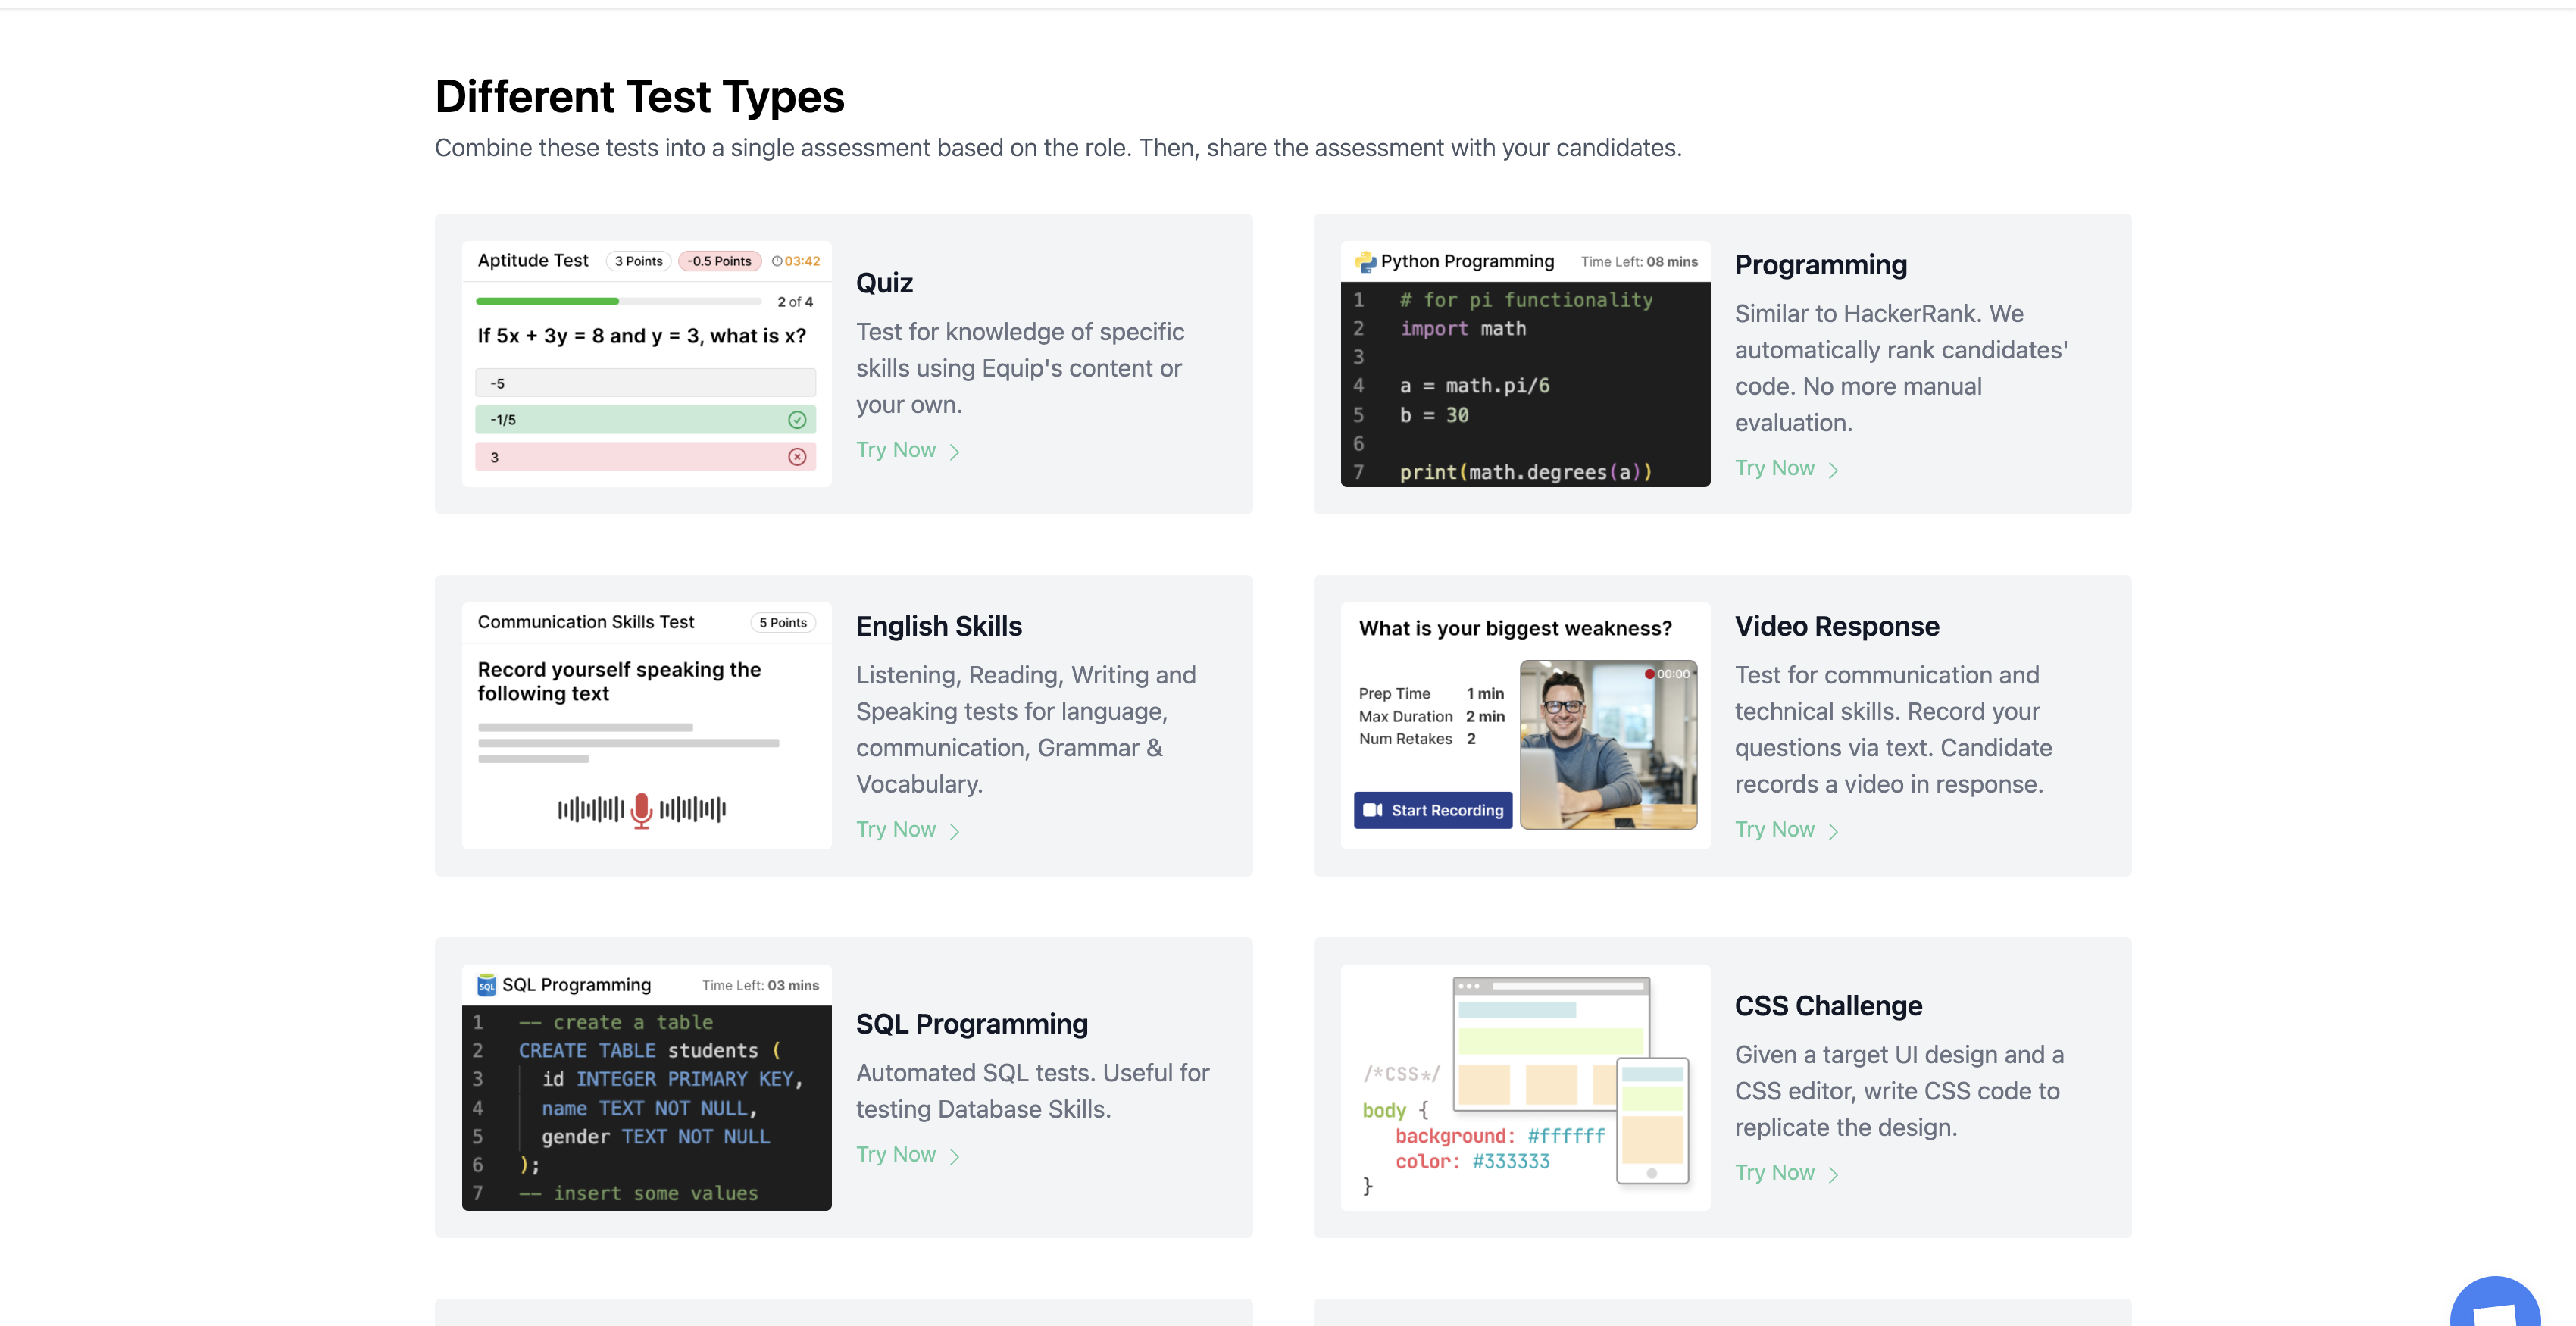Screen dimensions: 2576x1326
Task: Click the SQL database icon
Action: pyautogui.click(x=487, y=985)
